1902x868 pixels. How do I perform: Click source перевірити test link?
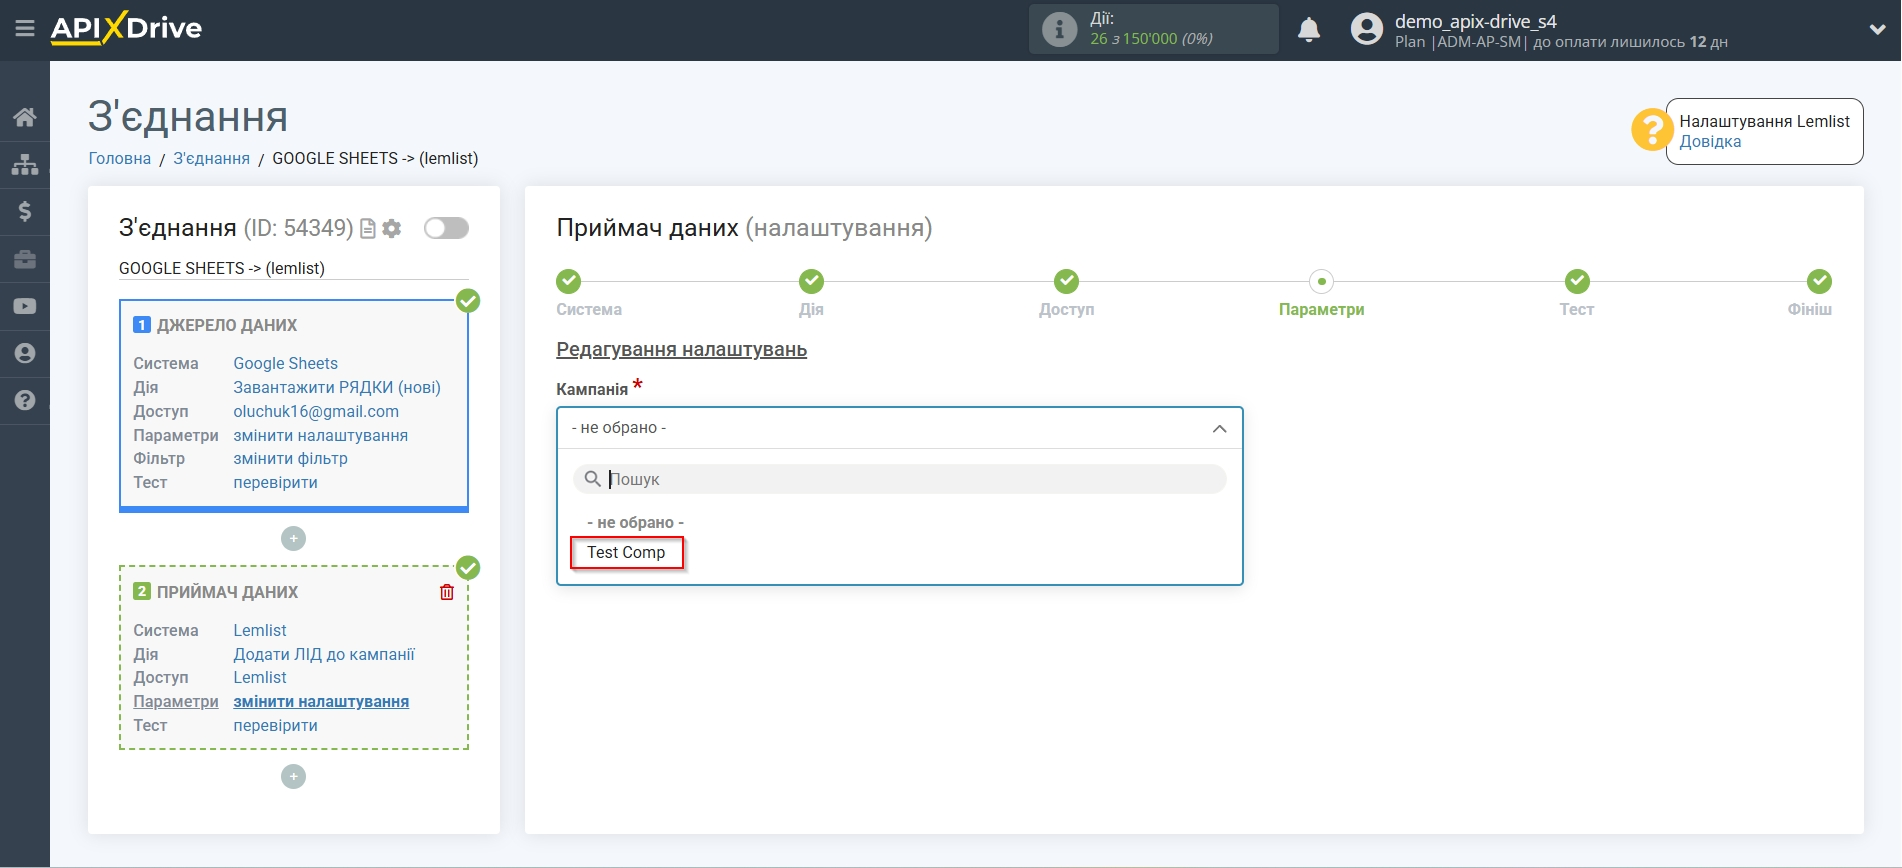pos(275,483)
